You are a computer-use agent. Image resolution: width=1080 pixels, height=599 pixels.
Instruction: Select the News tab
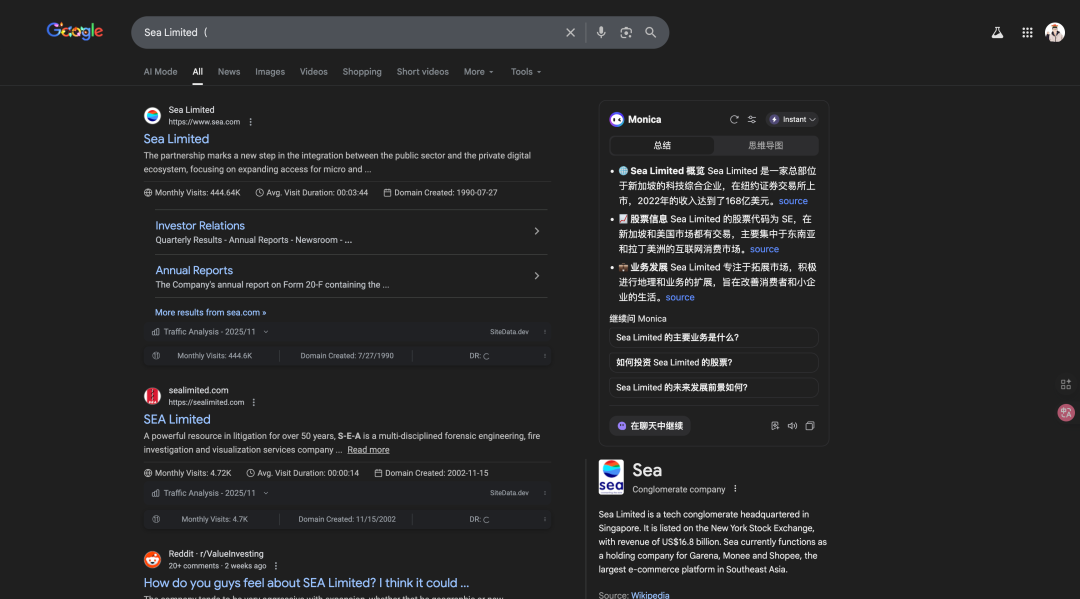coord(229,72)
